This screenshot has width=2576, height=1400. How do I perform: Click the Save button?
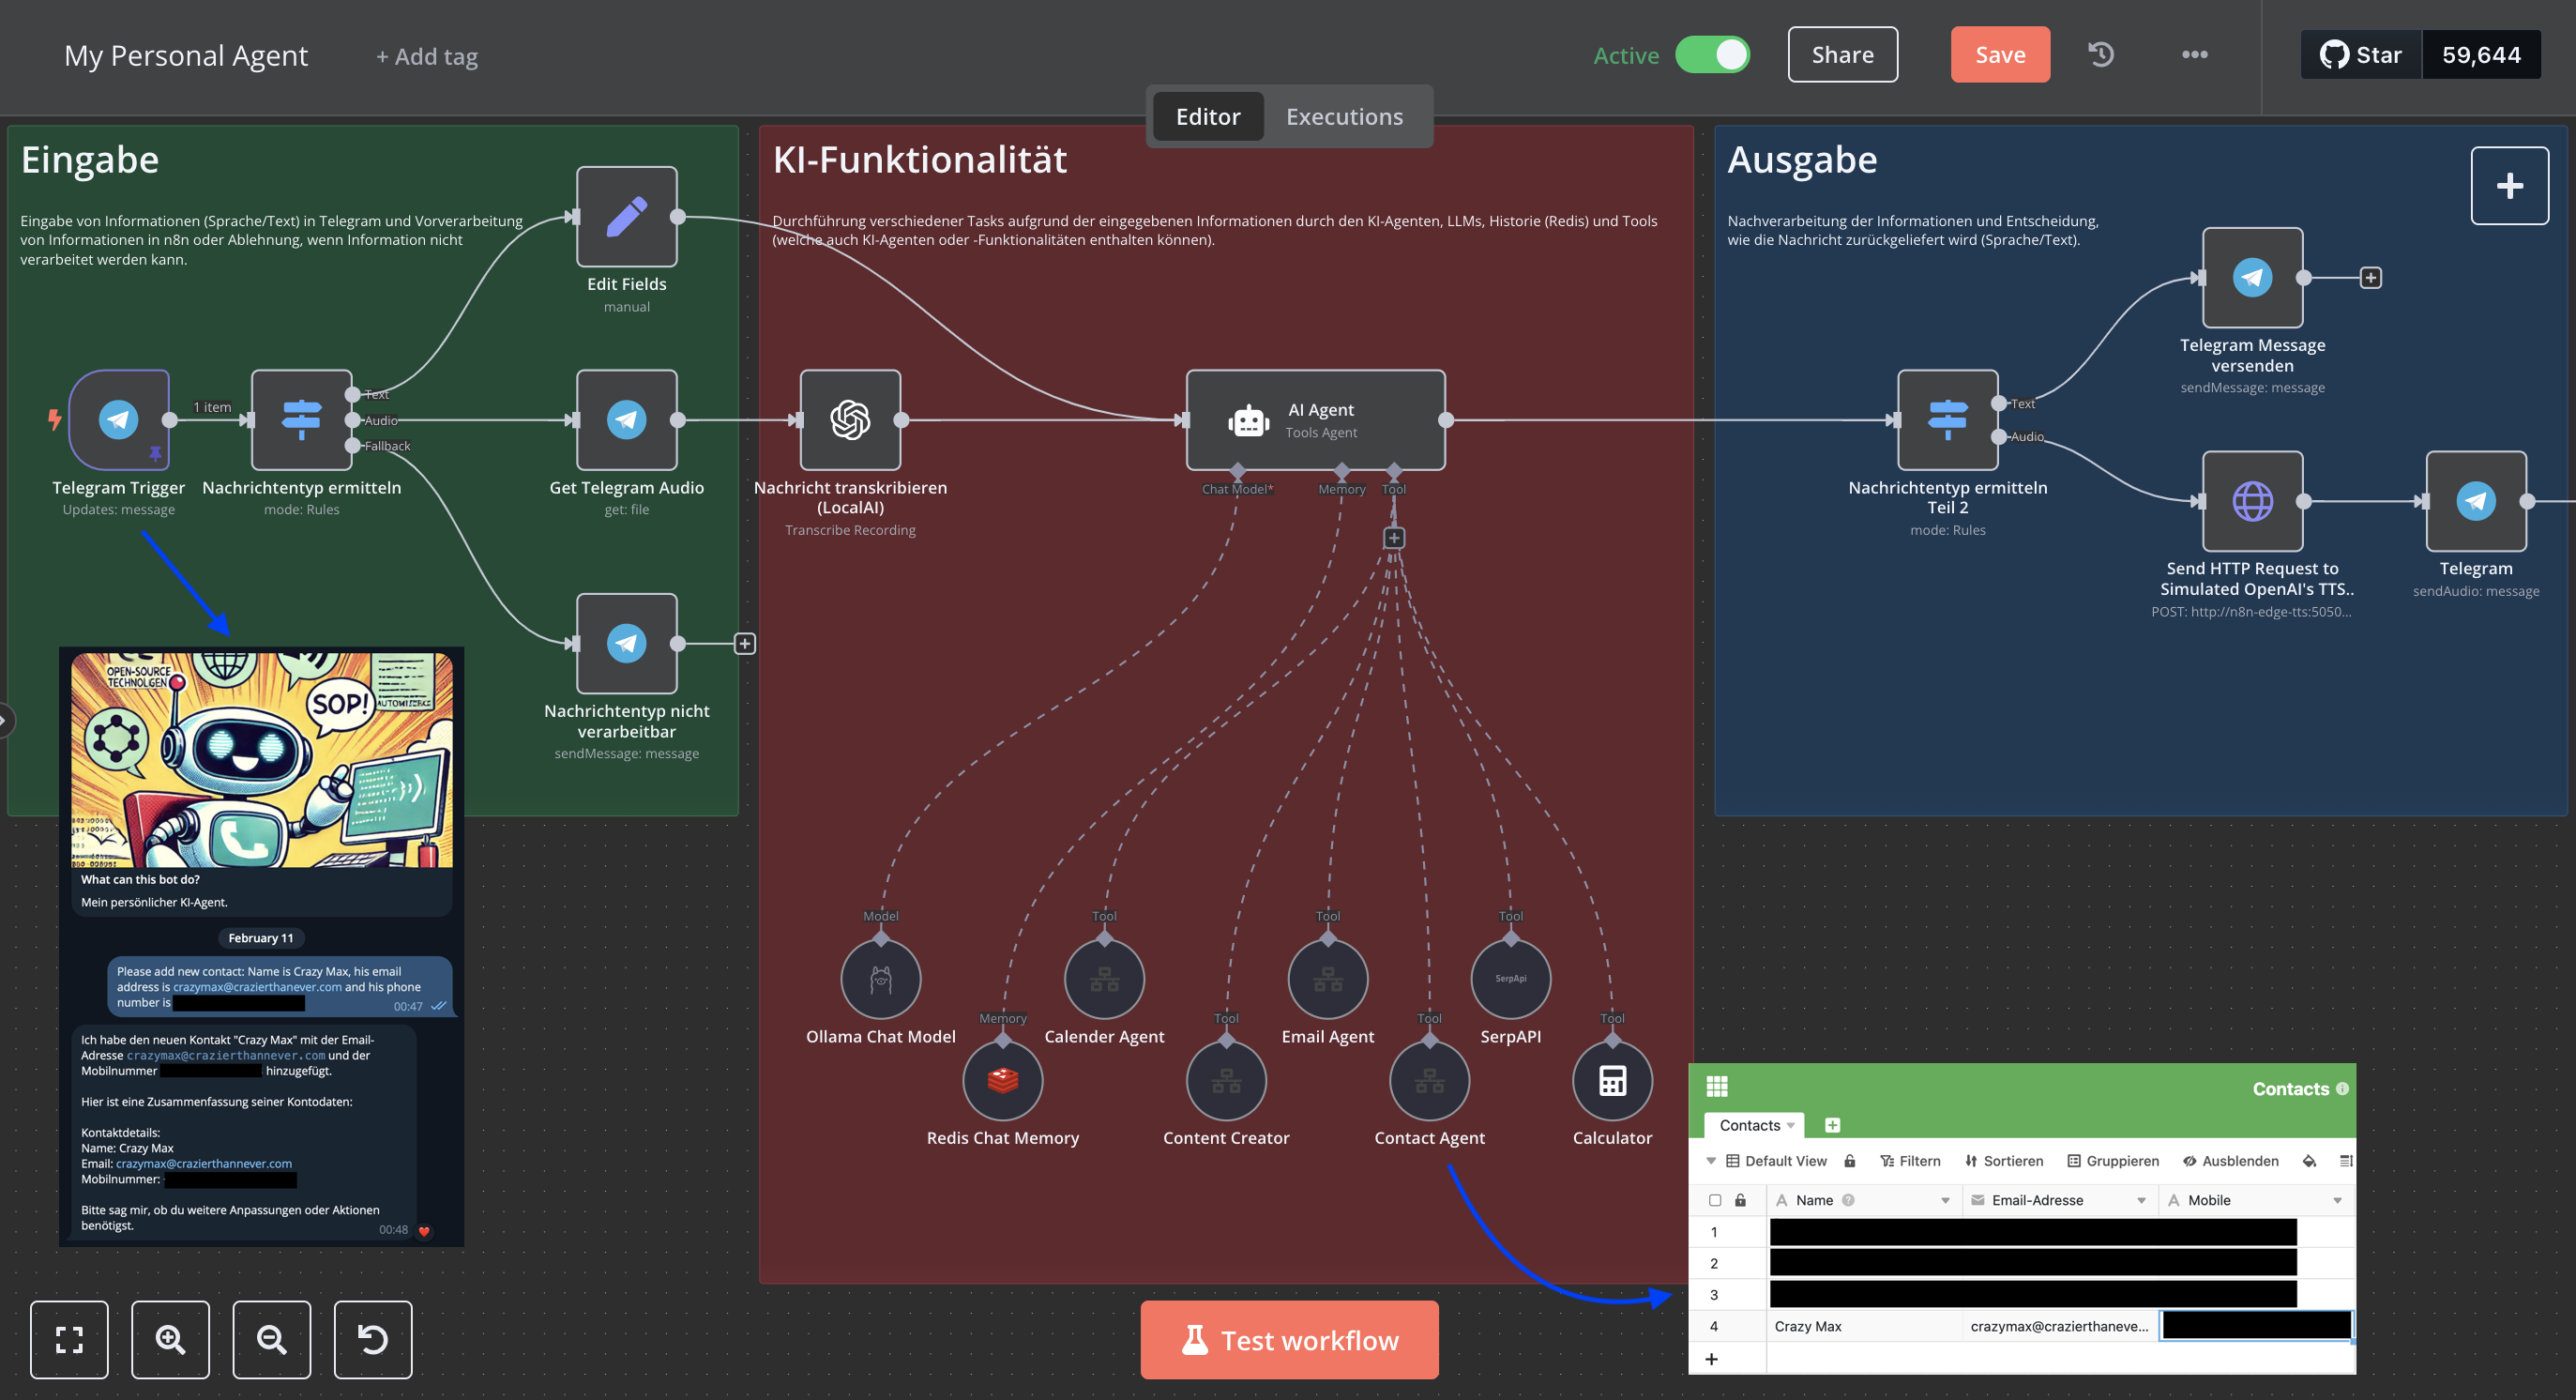(x=1999, y=55)
